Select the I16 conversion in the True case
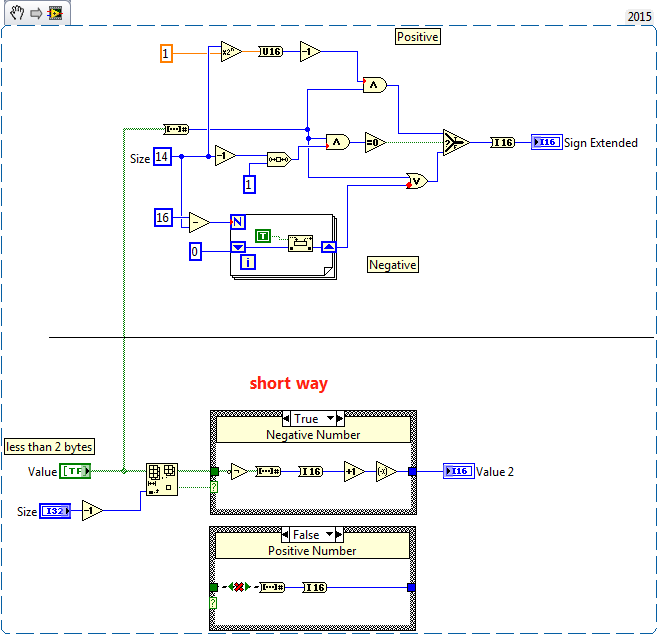The height and width of the screenshot is (635, 658). click(311, 472)
